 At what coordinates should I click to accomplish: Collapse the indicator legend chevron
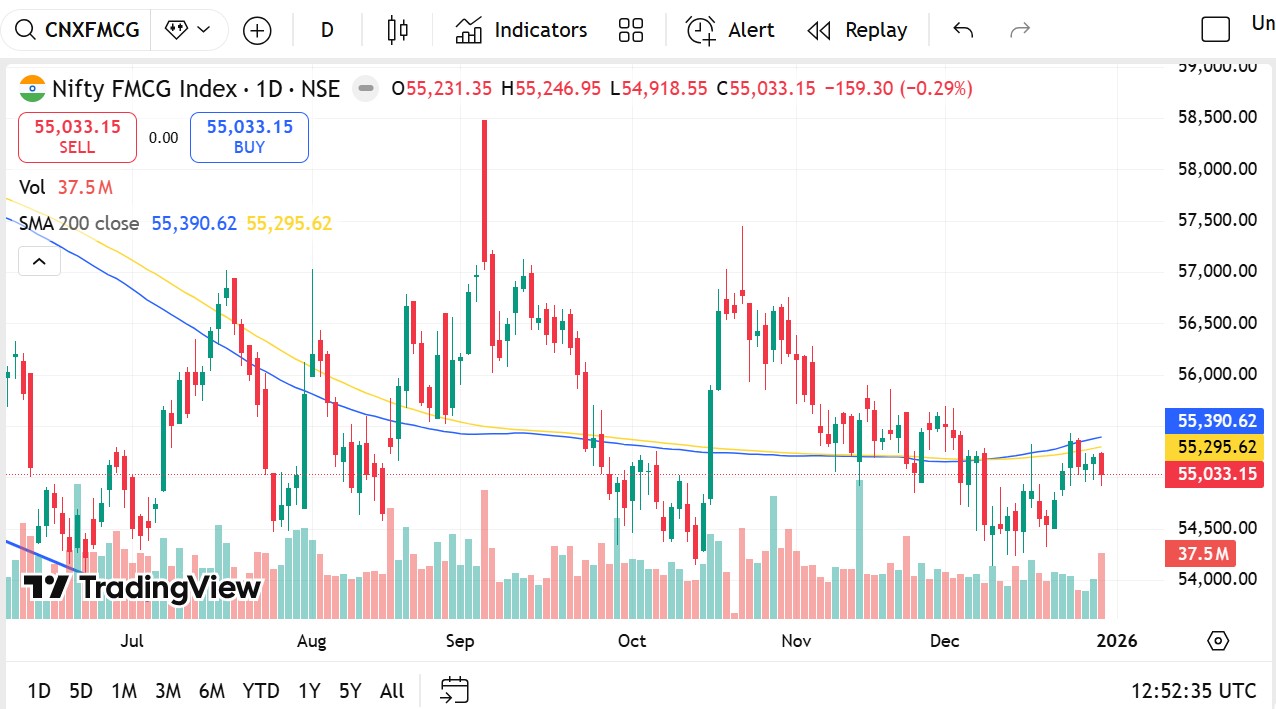tap(39, 262)
